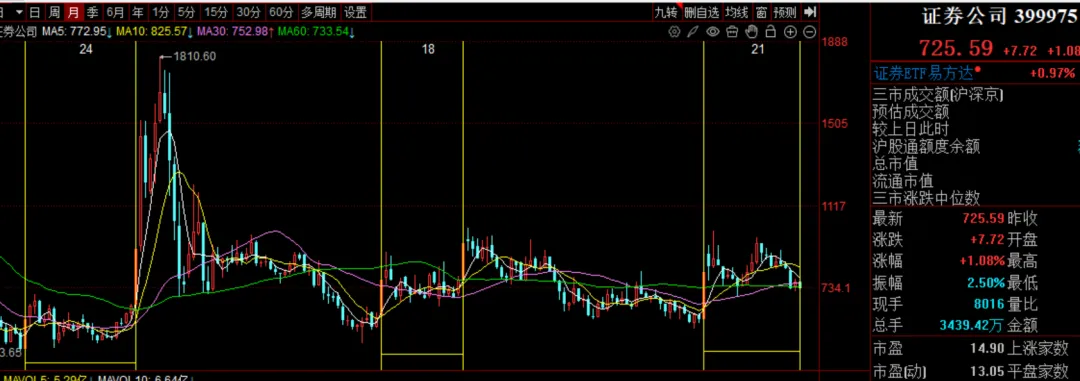The image size is (1080, 381).
Task: Switch to the 年 yearly period
Action: click(139, 12)
